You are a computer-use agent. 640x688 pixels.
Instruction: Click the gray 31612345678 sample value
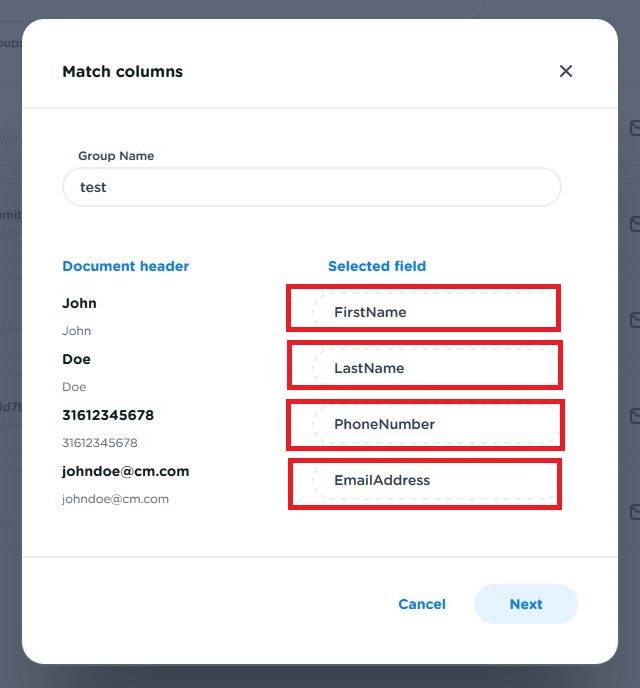tap(100, 443)
